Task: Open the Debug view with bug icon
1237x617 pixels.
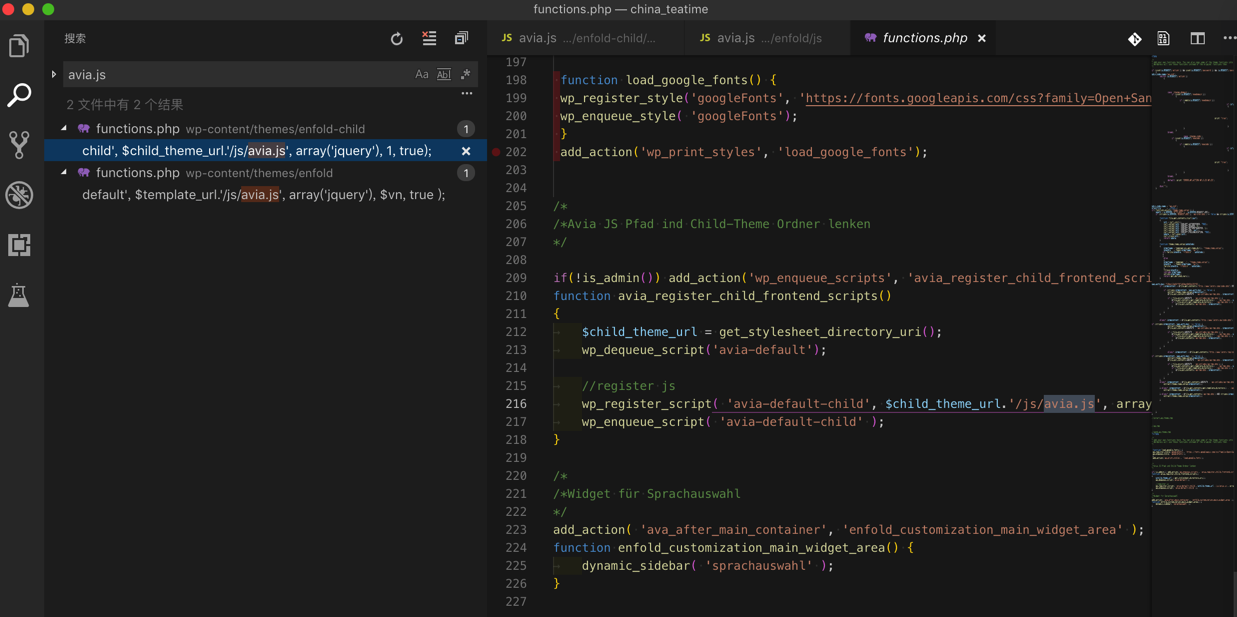Action: pos(19,195)
